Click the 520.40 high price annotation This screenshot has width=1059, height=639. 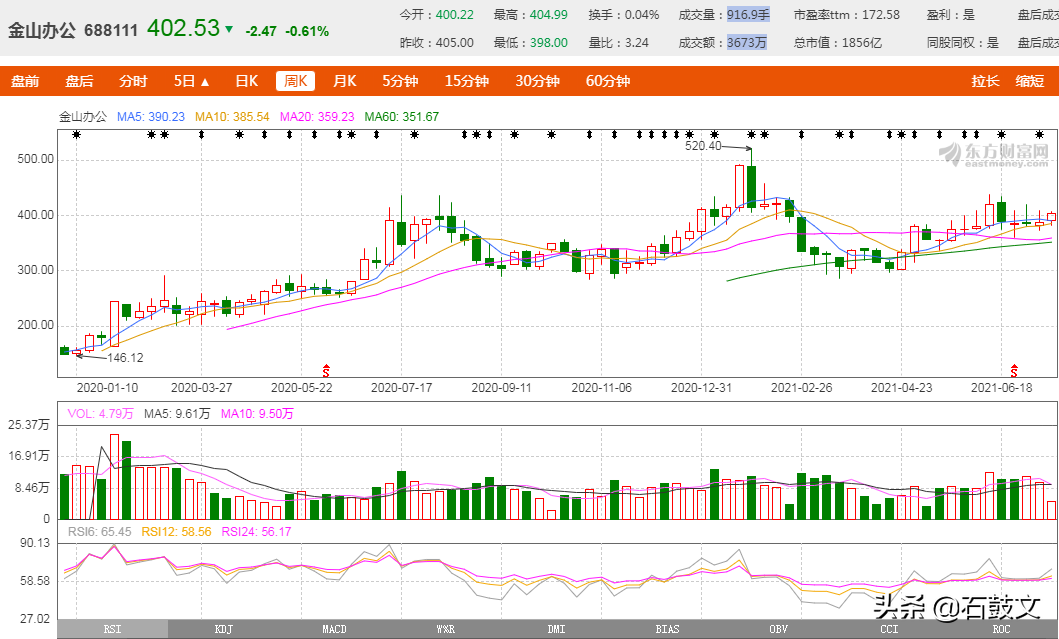tap(703, 146)
